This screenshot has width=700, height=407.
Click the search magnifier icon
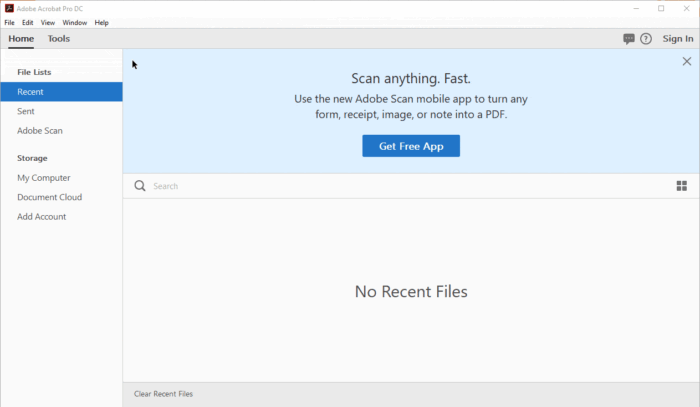140,186
